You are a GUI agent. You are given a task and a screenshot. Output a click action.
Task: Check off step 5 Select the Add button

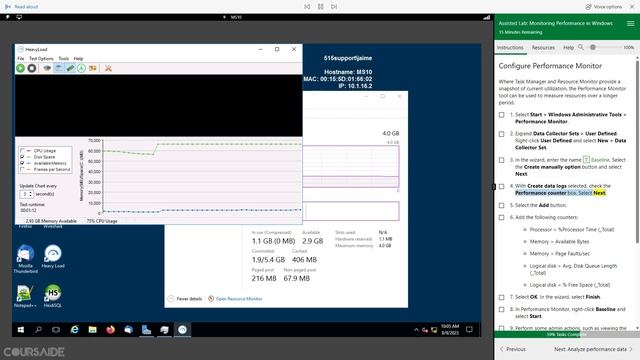coord(502,205)
